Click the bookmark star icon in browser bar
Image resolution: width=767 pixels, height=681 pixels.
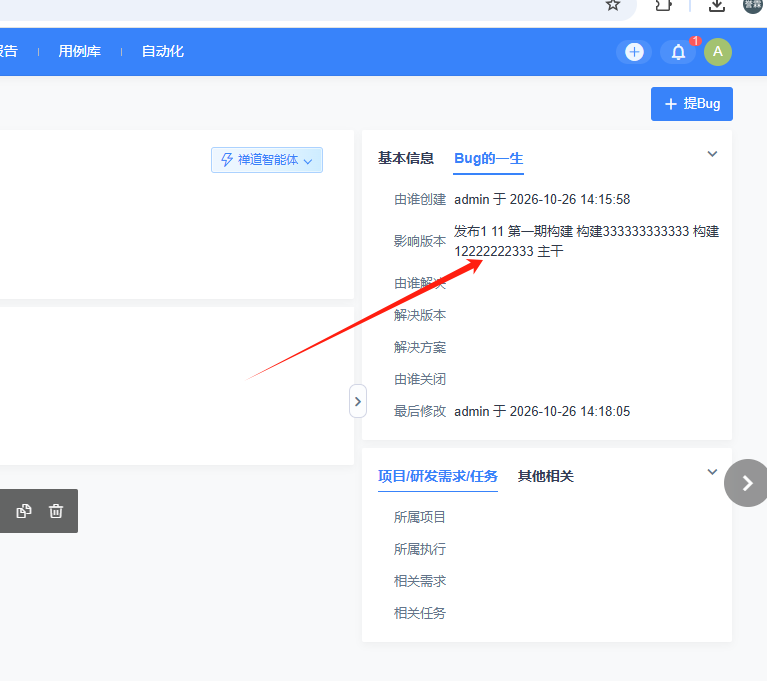pyautogui.click(x=612, y=5)
